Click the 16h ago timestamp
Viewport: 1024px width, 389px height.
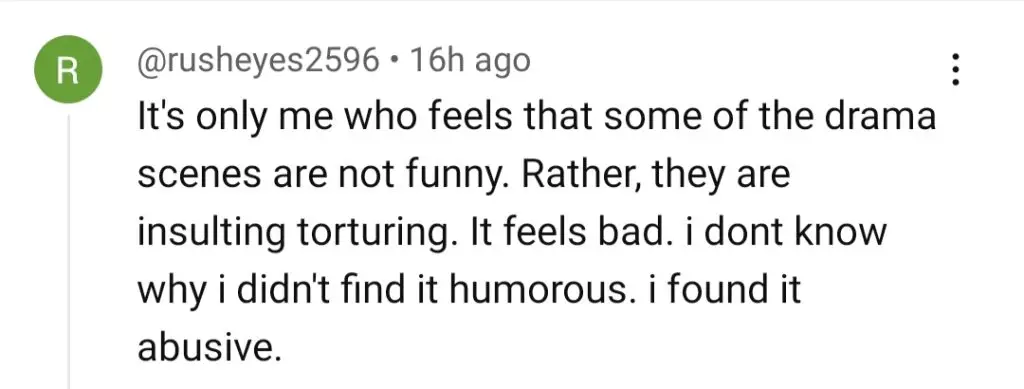click(472, 61)
